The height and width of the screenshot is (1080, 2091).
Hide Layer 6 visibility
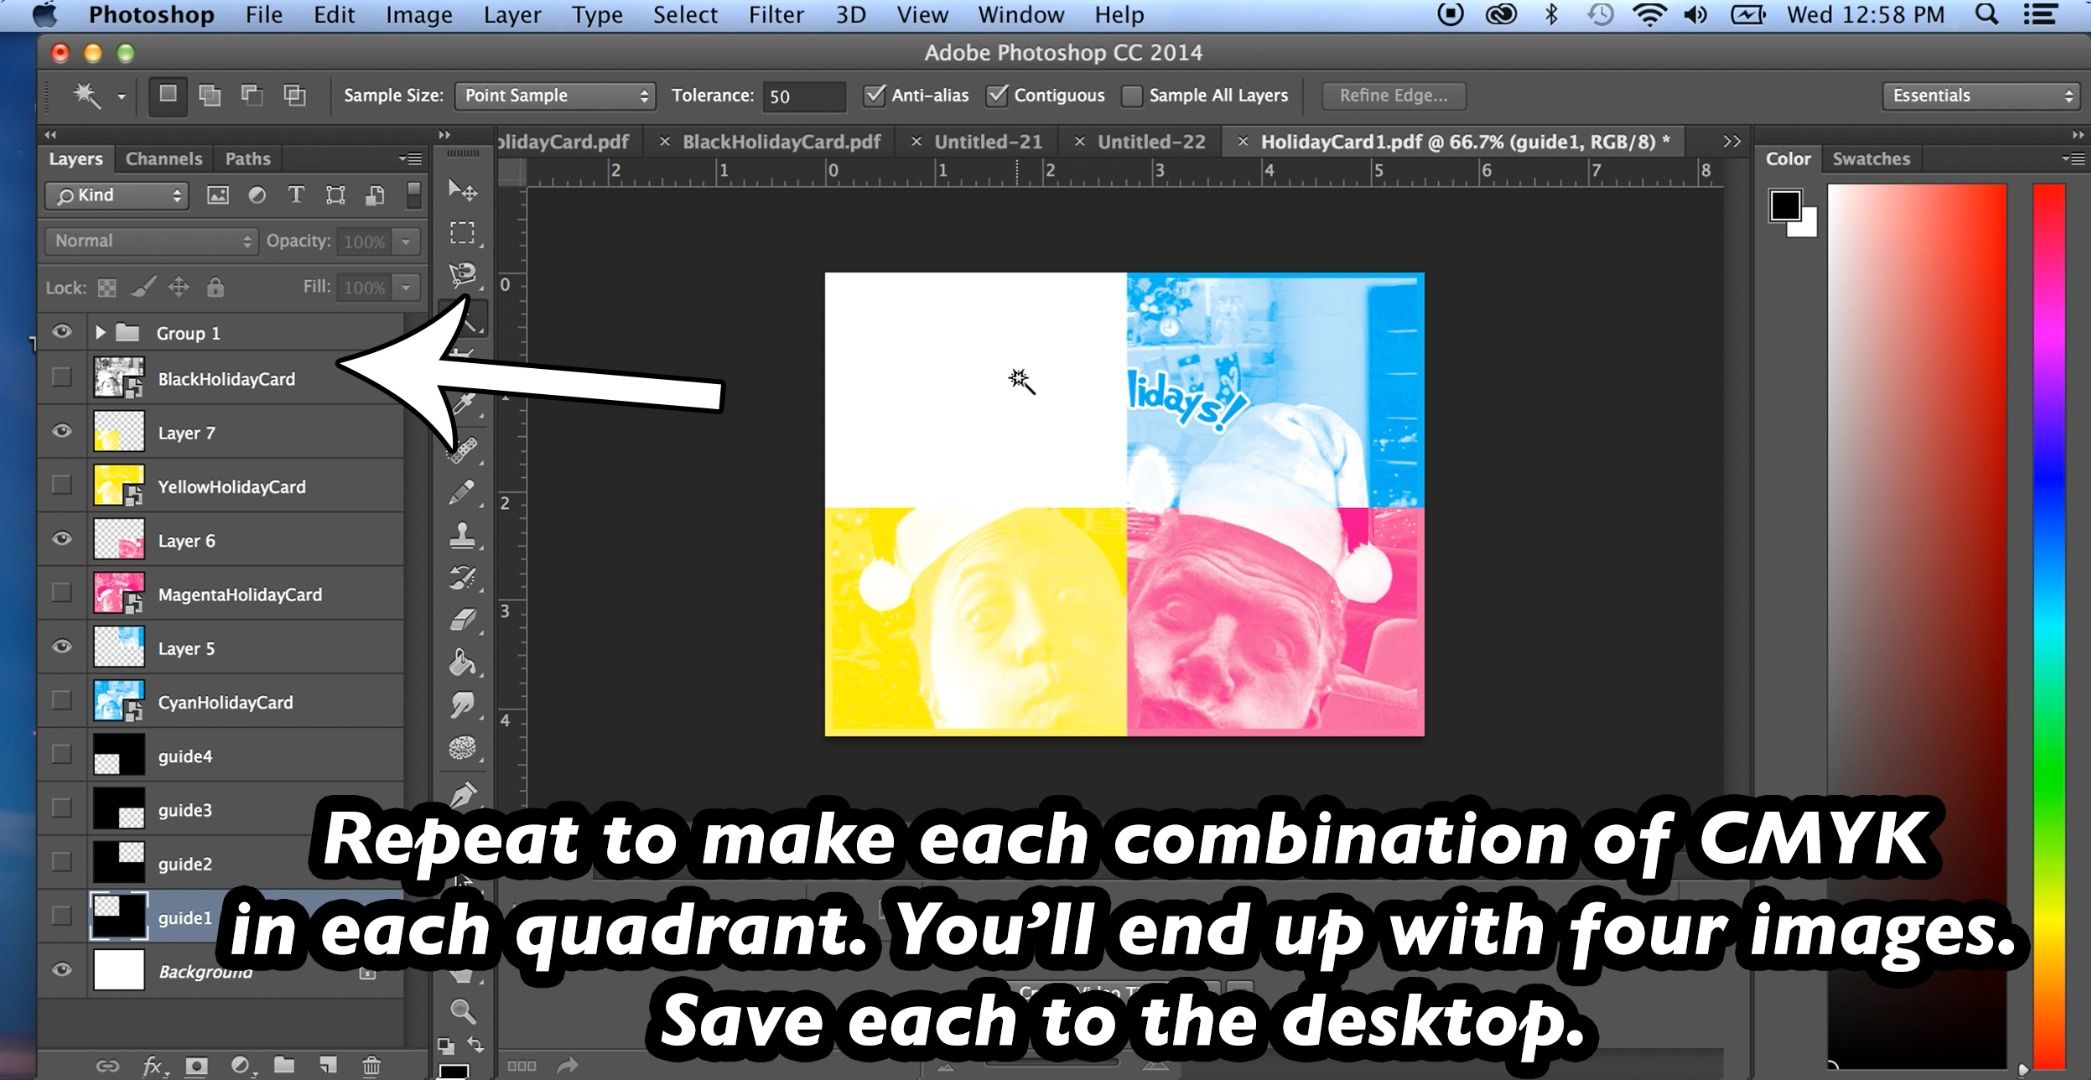(62, 539)
